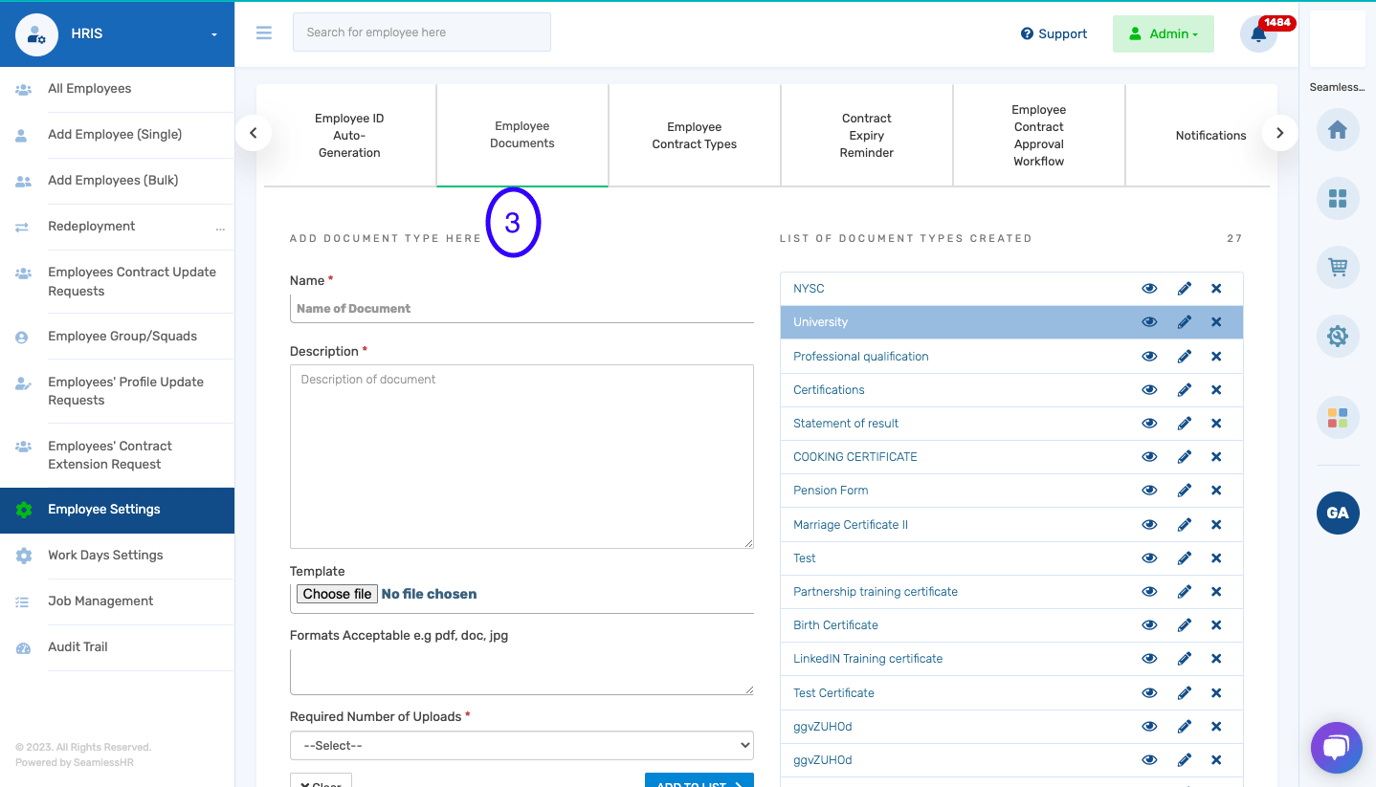Open the sidebar hamburger menu
The height and width of the screenshot is (787, 1376).
pos(263,32)
